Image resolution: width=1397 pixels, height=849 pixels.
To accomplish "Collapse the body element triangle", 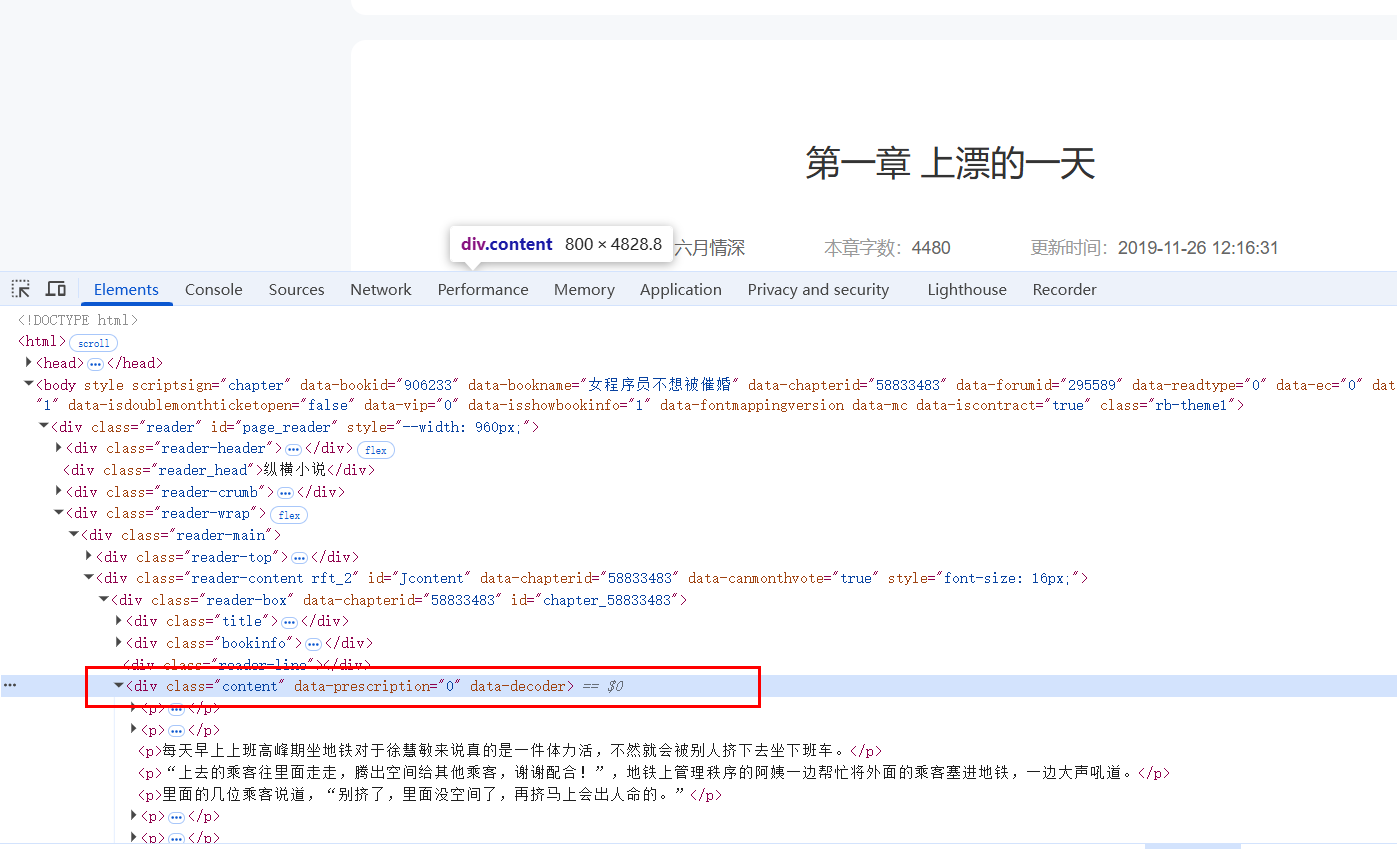I will tap(28, 384).
